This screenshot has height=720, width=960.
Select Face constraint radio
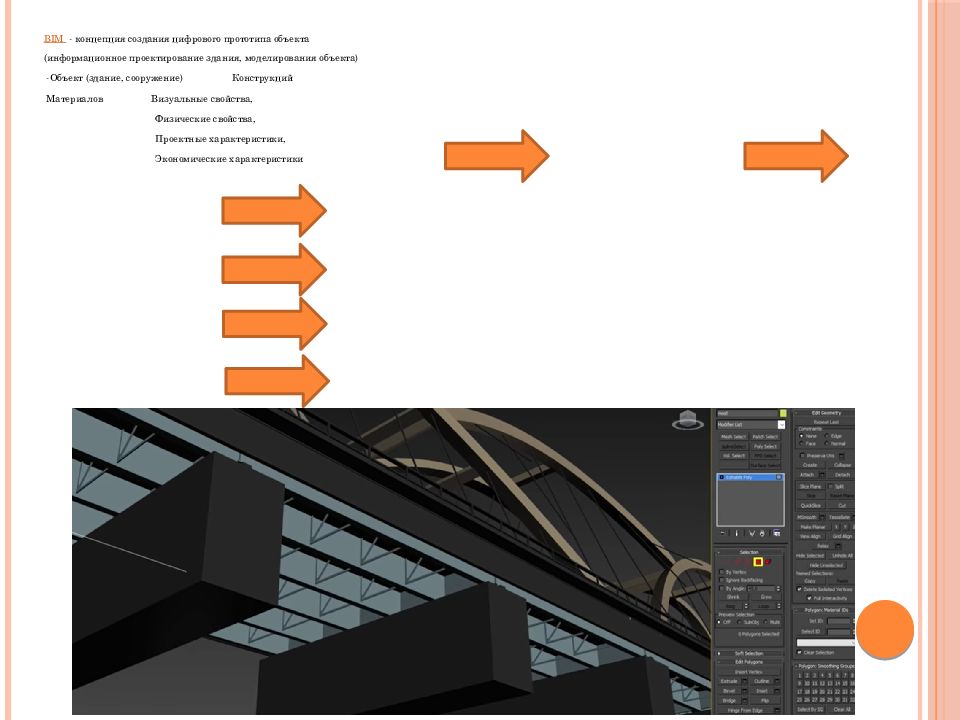click(x=801, y=443)
